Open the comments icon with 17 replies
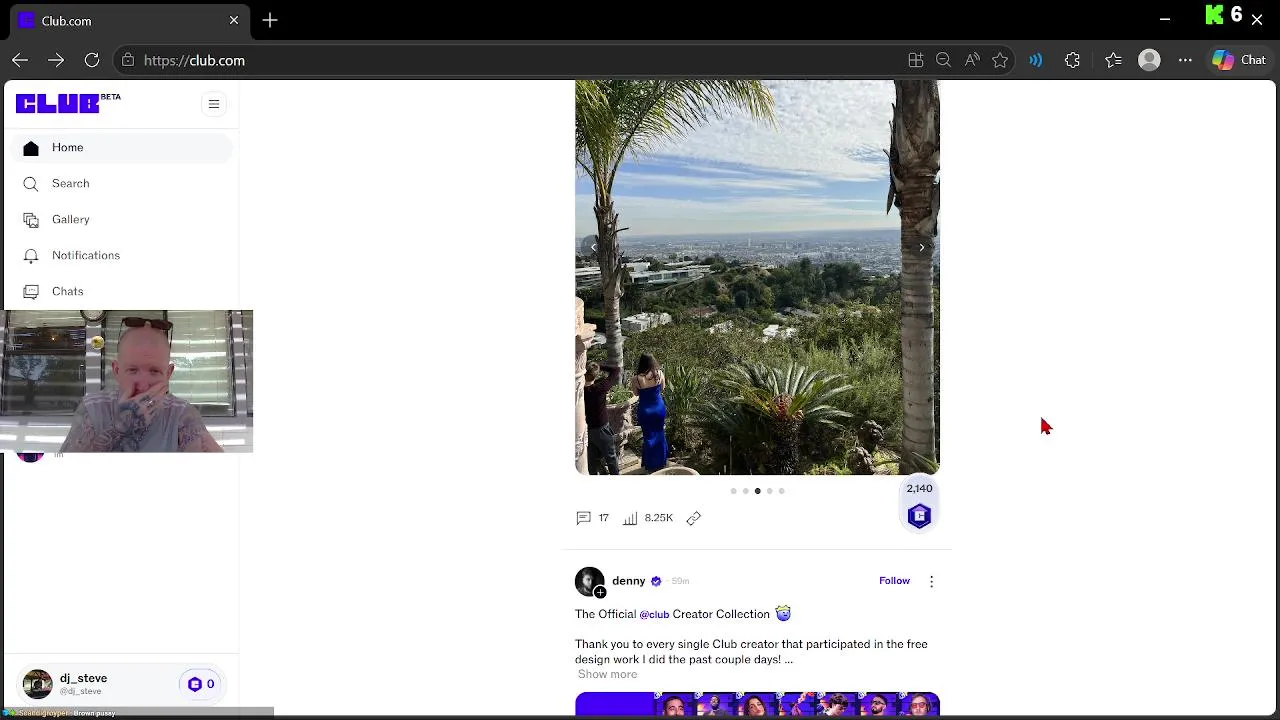 583,518
